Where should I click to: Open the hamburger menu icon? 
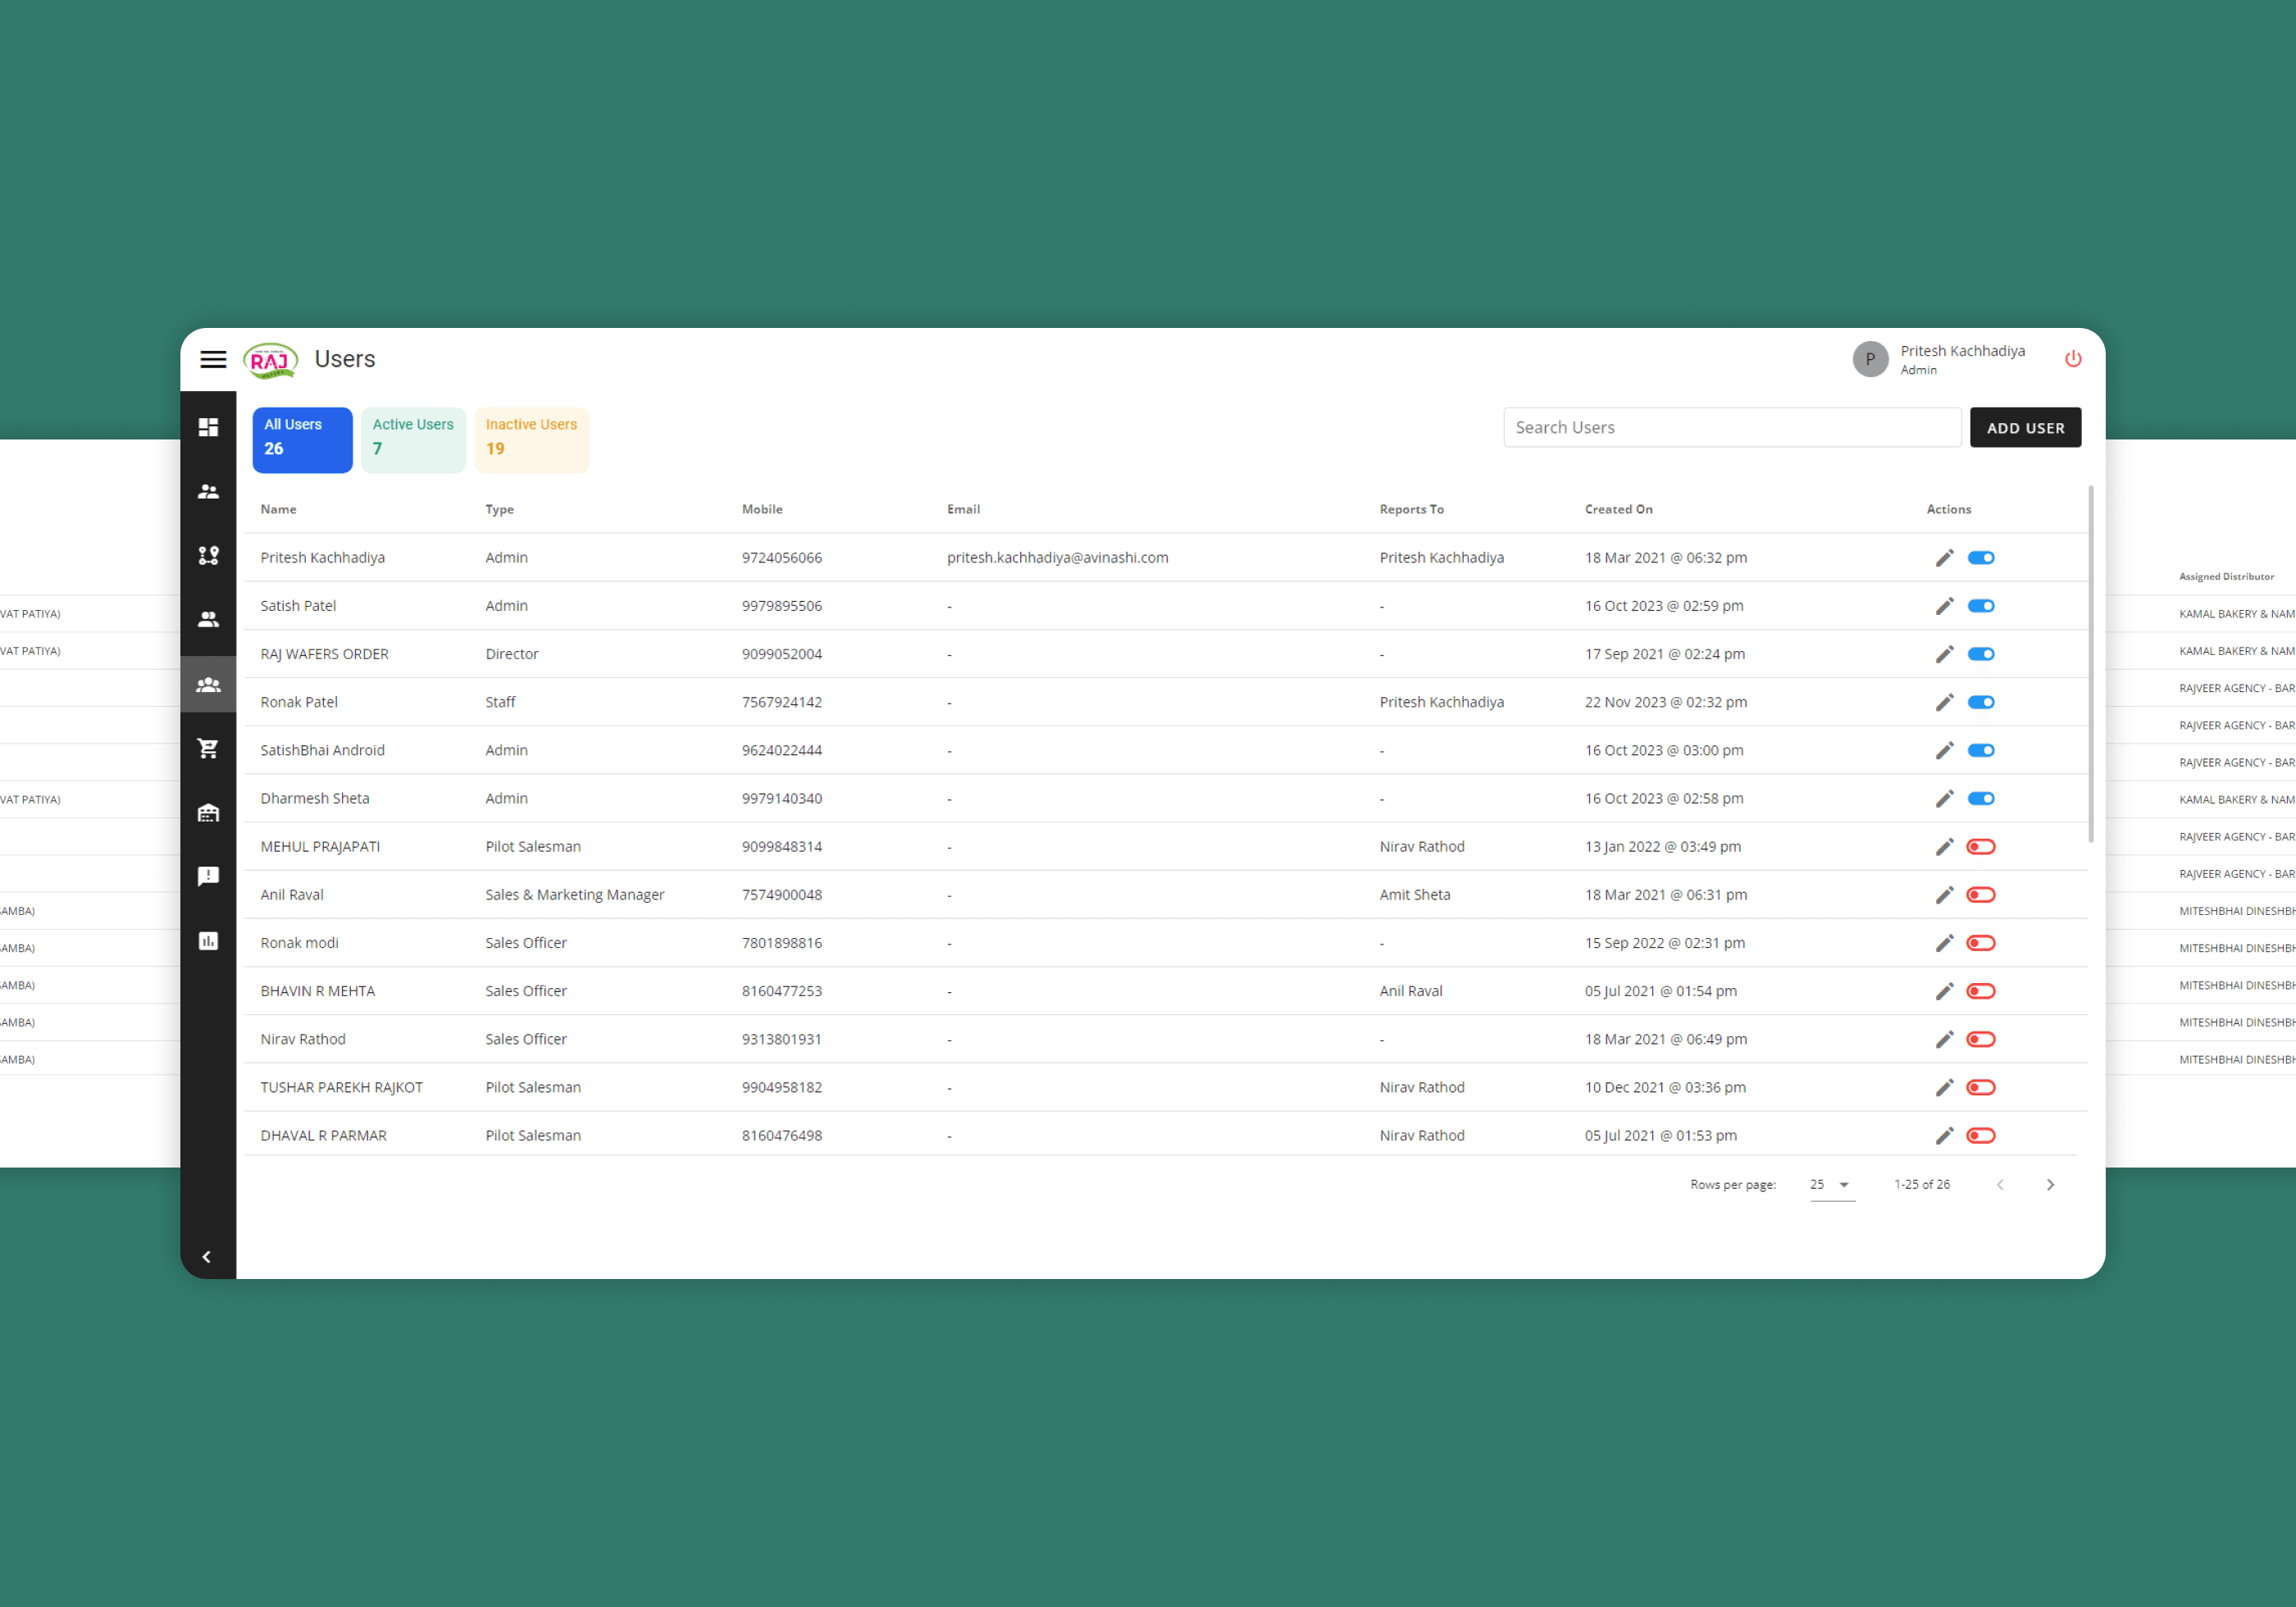(x=213, y=359)
